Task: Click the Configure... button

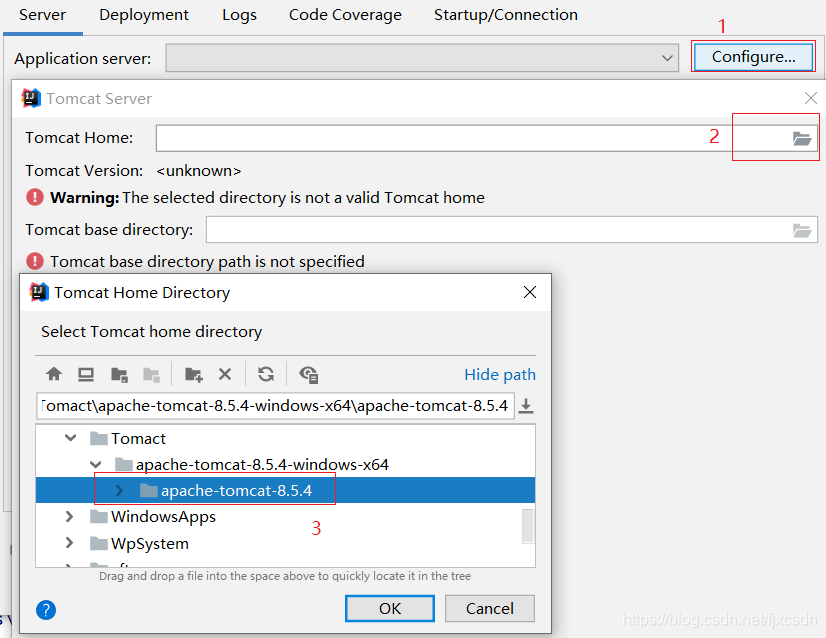Action: [x=753, y=56]
